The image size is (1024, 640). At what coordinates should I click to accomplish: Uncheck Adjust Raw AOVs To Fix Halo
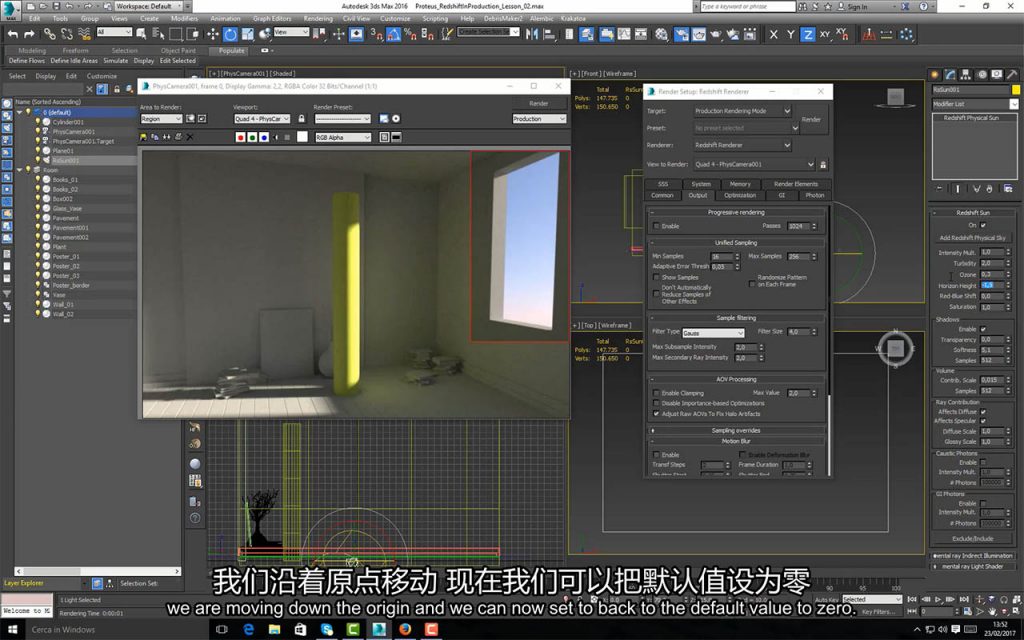656,414
